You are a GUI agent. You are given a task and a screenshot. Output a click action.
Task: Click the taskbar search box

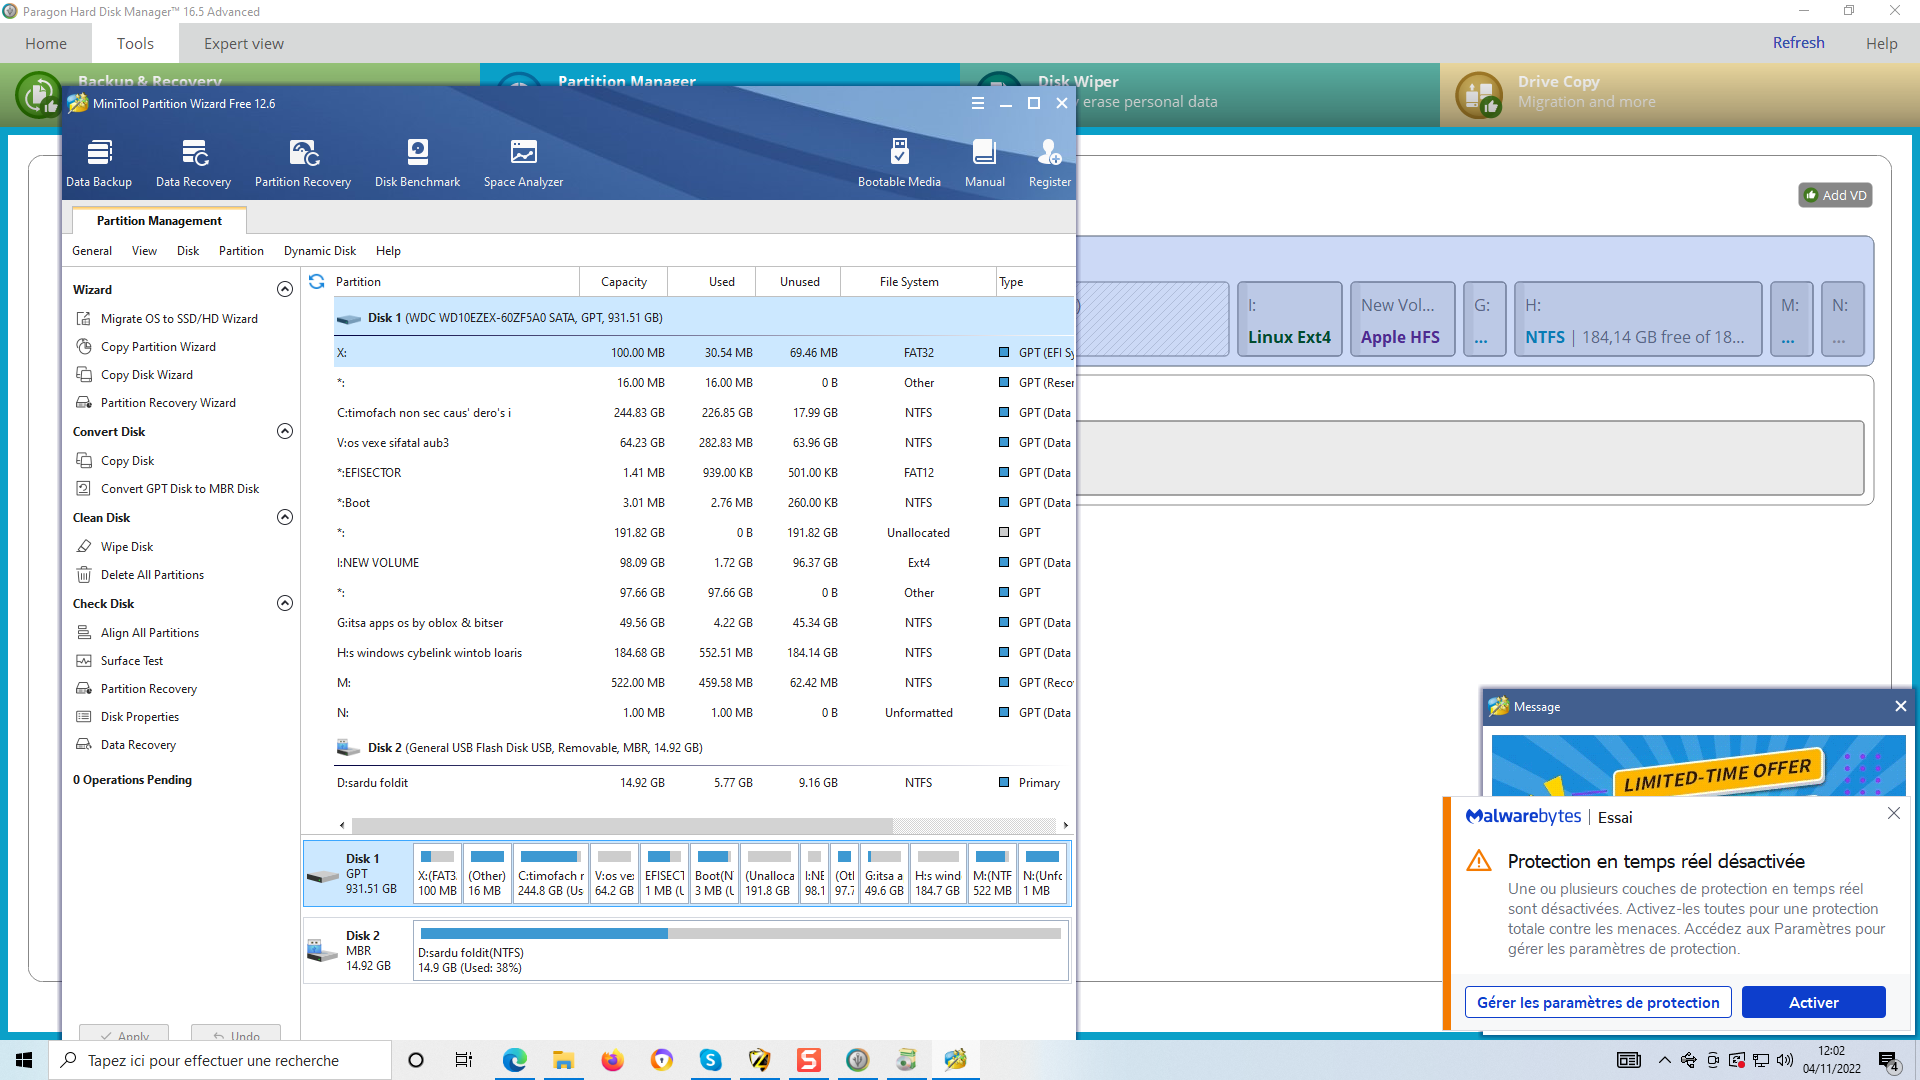tap(220, 1060)
